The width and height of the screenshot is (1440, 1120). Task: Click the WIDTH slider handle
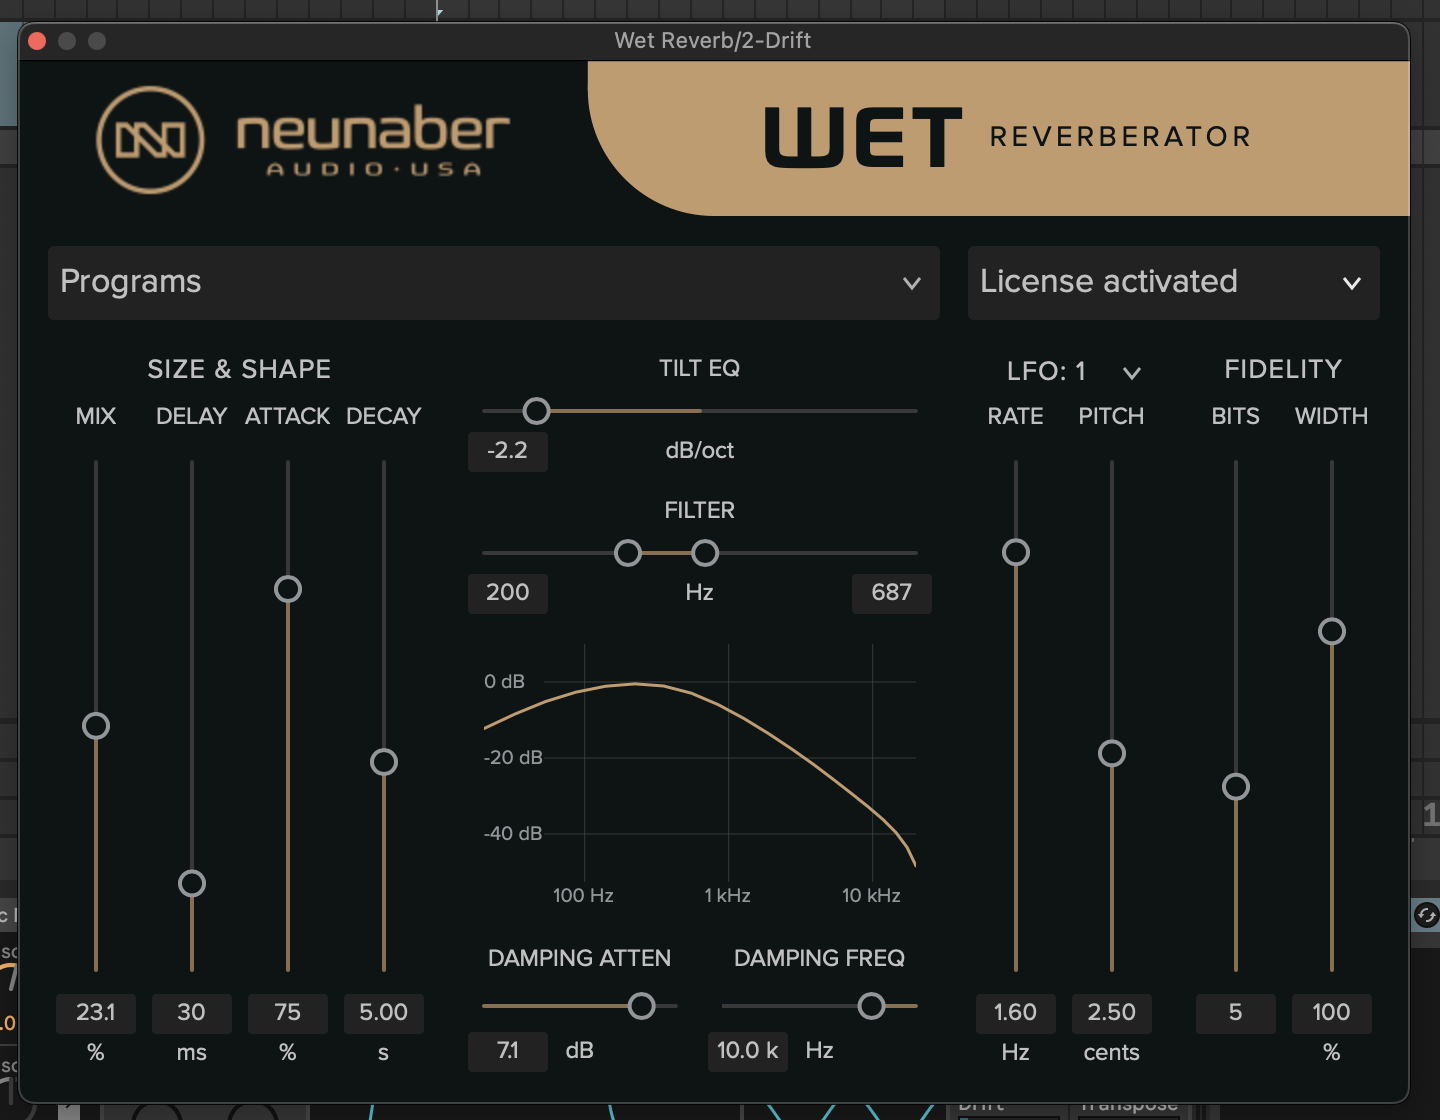tap(1332, 631)
